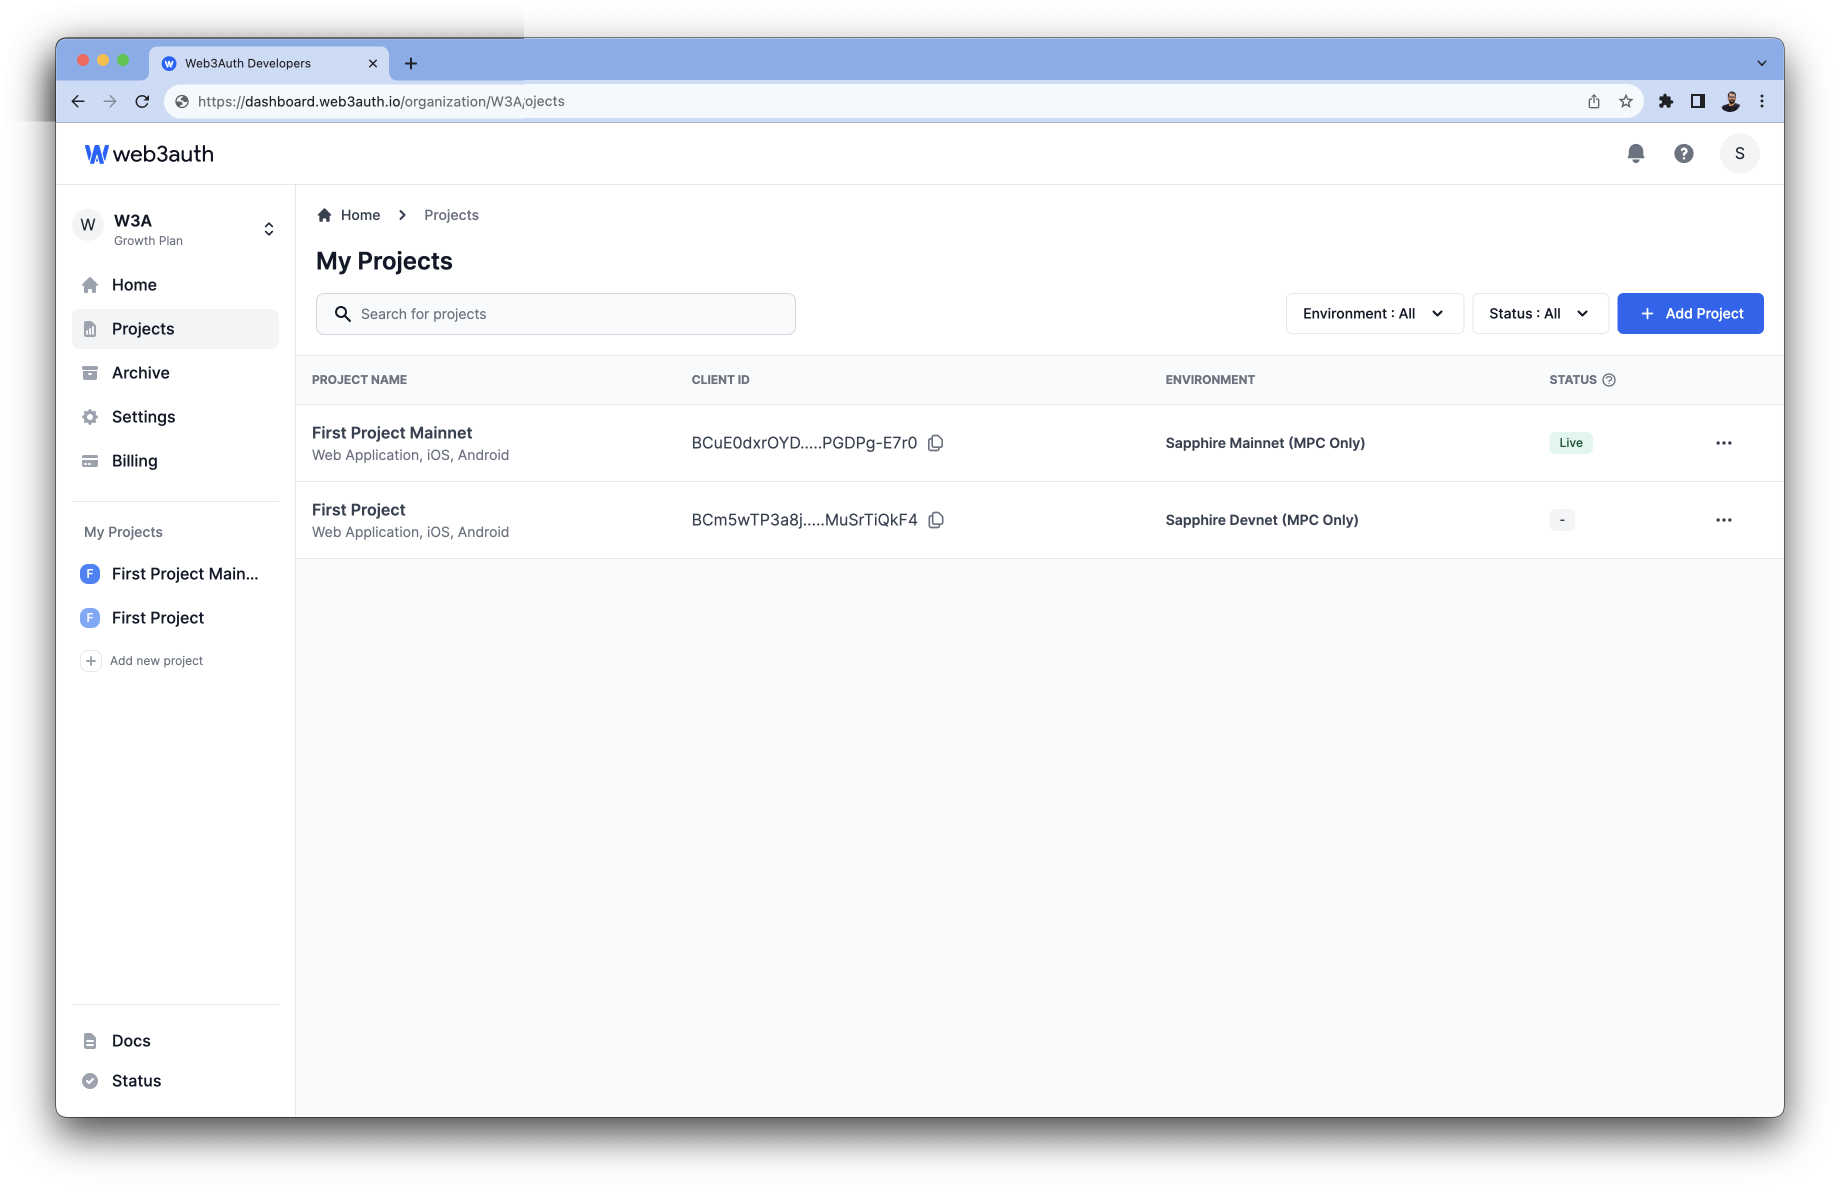Open the browser profile avatar
The width and height of the screenshot is (1840, 1191).
[x=1731, y=101]
